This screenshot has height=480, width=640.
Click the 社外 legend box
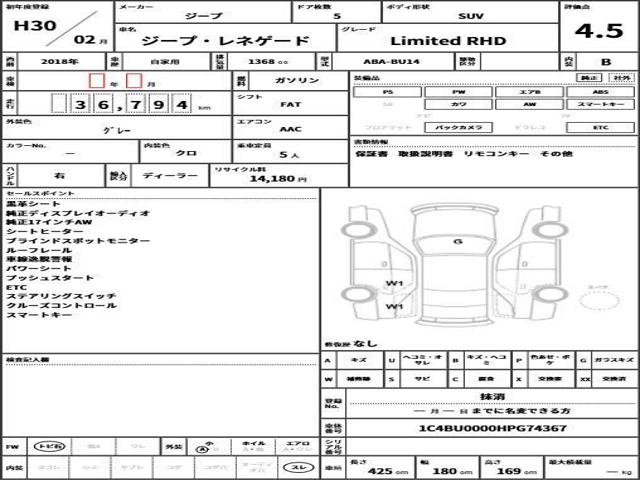click(621, 78)
